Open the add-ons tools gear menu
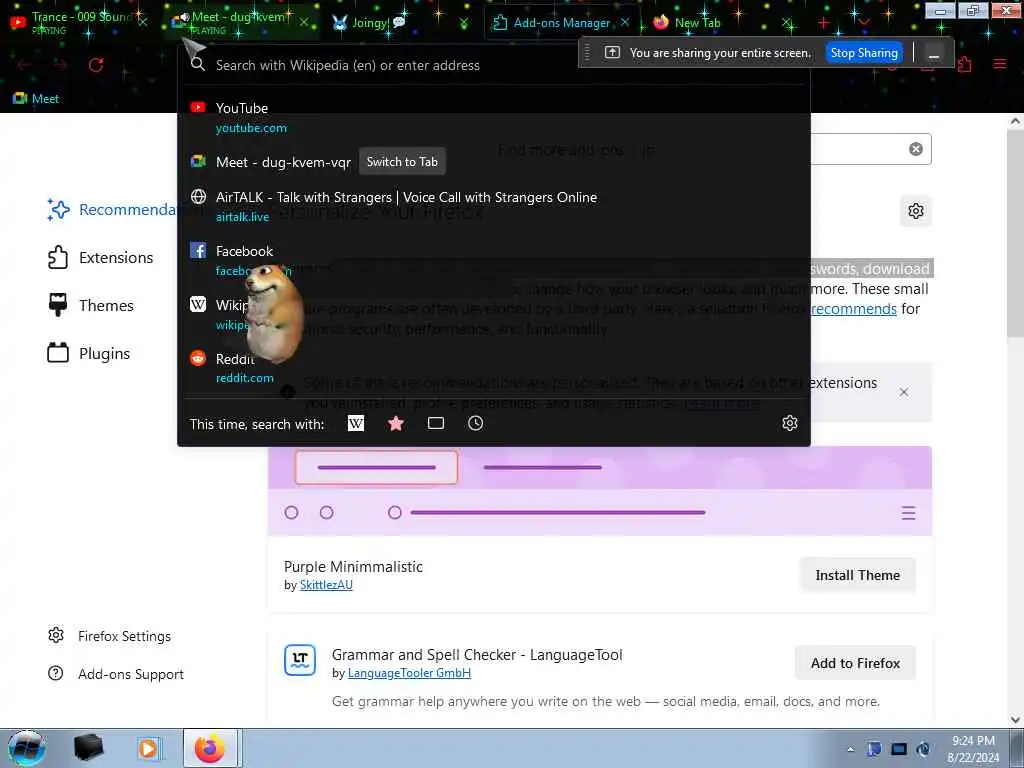This screenshot has height=768, width=1024. pyautogui.click(x=916, y=211)
